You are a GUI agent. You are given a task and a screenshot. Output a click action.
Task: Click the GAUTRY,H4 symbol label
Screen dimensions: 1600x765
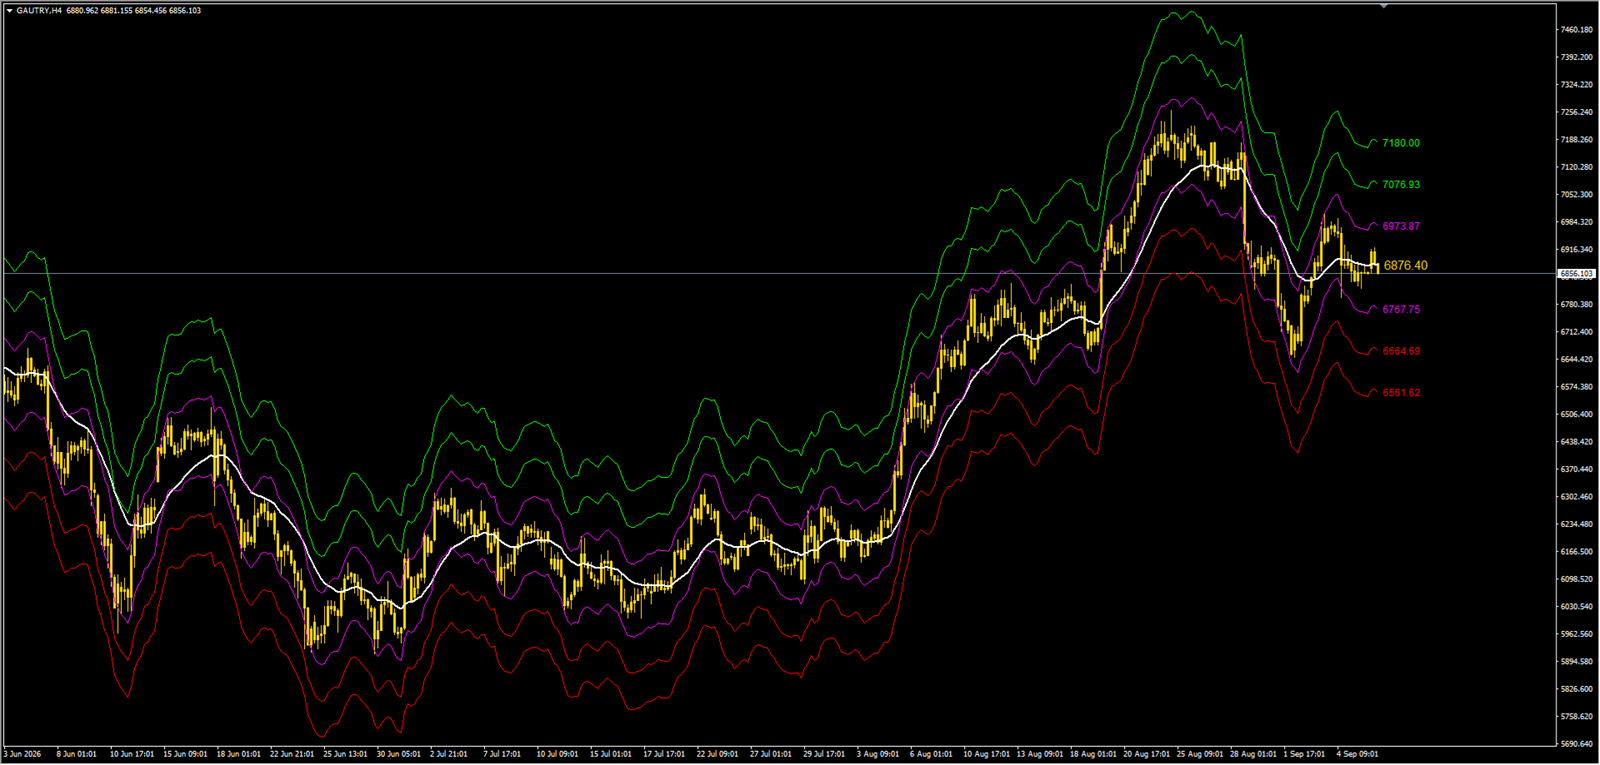pos(39,10)
